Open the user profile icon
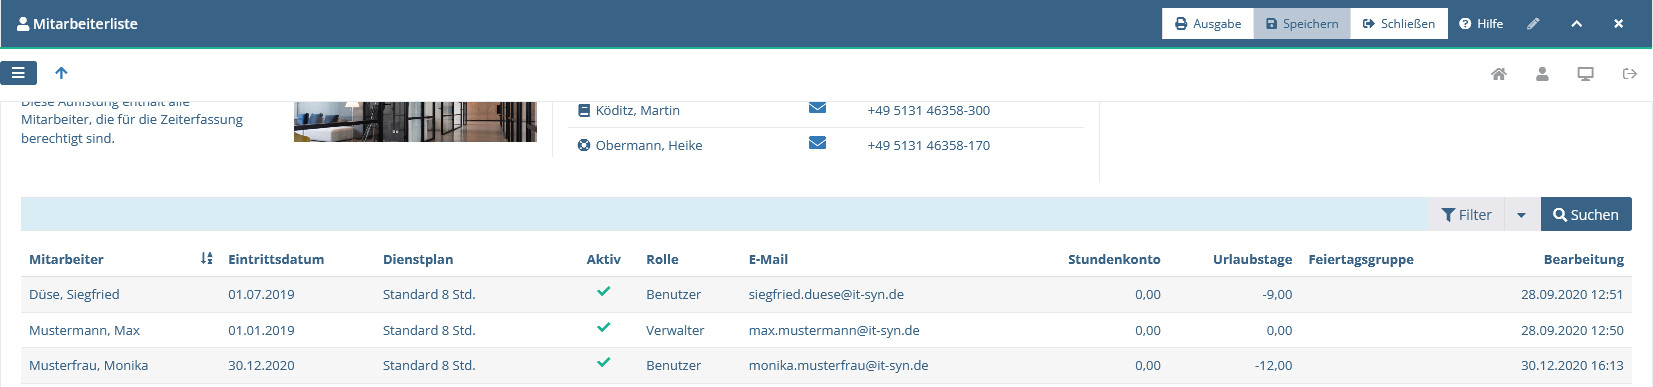 (1542, 74)
